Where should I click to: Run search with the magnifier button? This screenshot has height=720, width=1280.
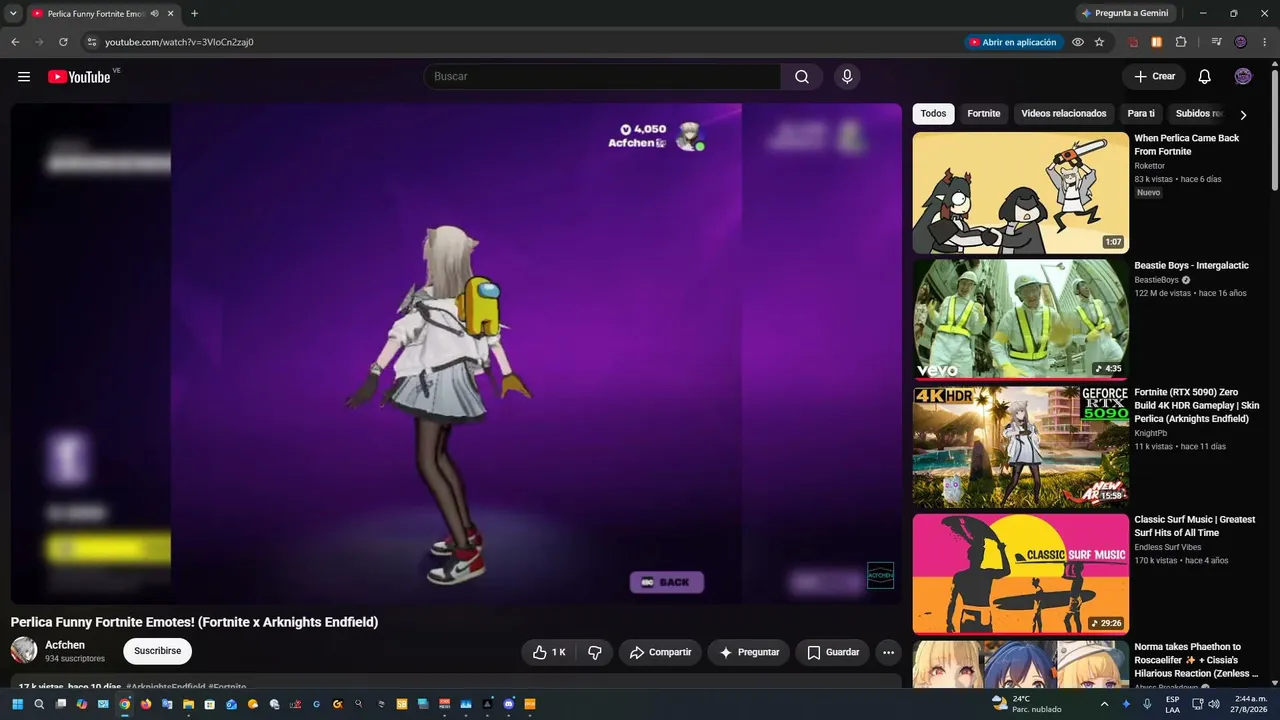[x=802, y=77]
